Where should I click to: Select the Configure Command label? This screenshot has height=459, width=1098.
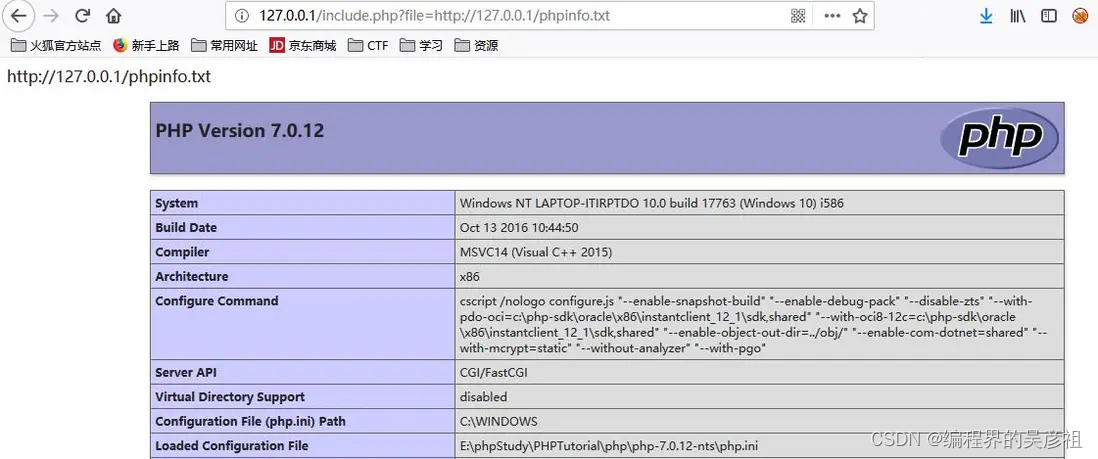coord(216,301)
